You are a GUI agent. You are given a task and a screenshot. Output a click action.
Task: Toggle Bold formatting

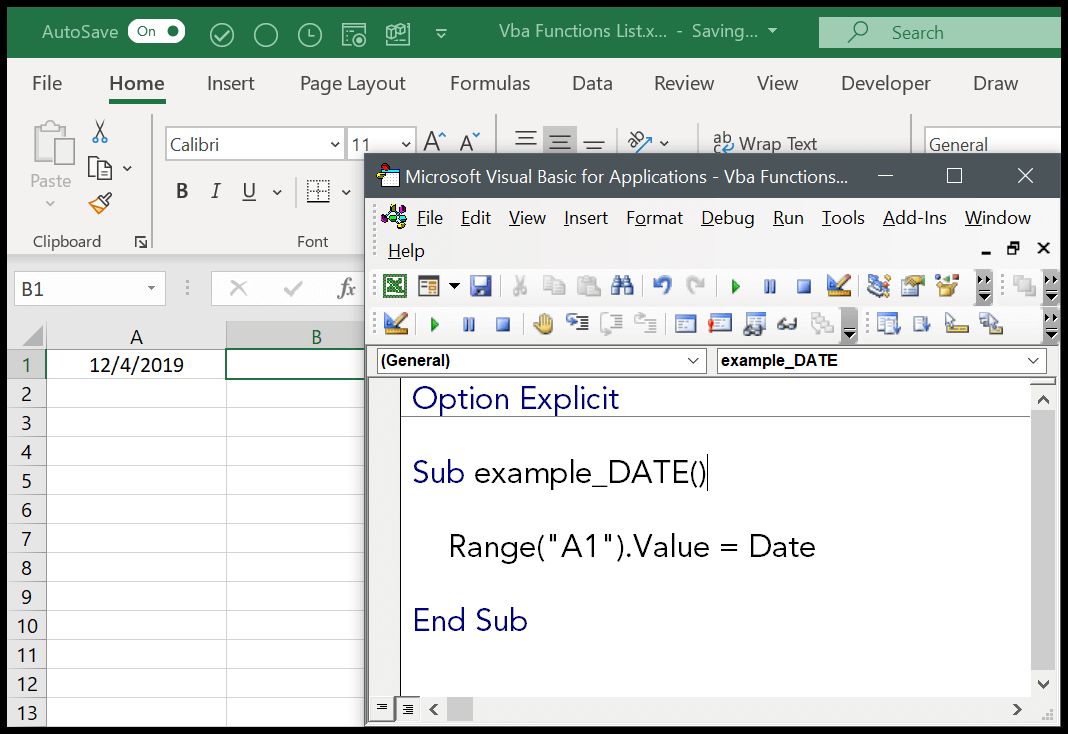click(x=182, y=190)
